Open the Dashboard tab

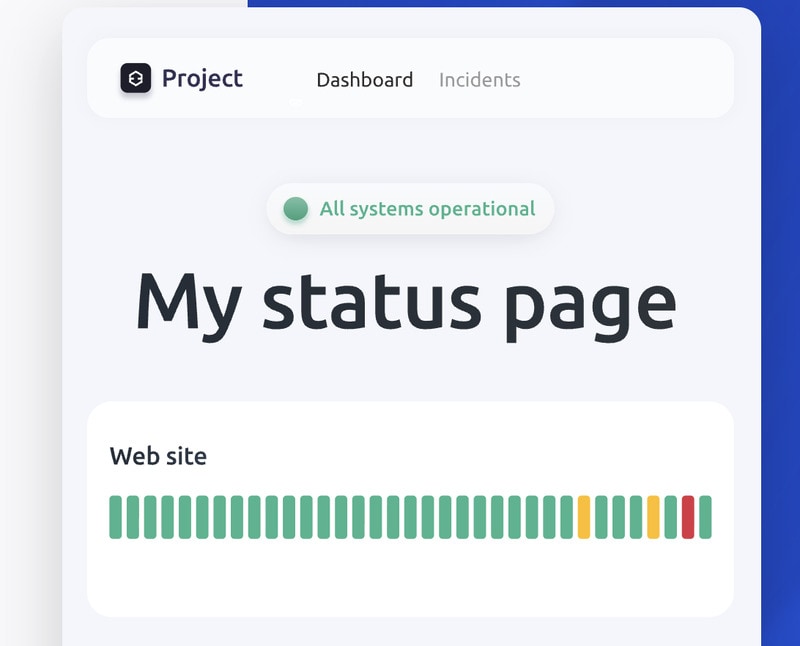[x=364, y=80]
